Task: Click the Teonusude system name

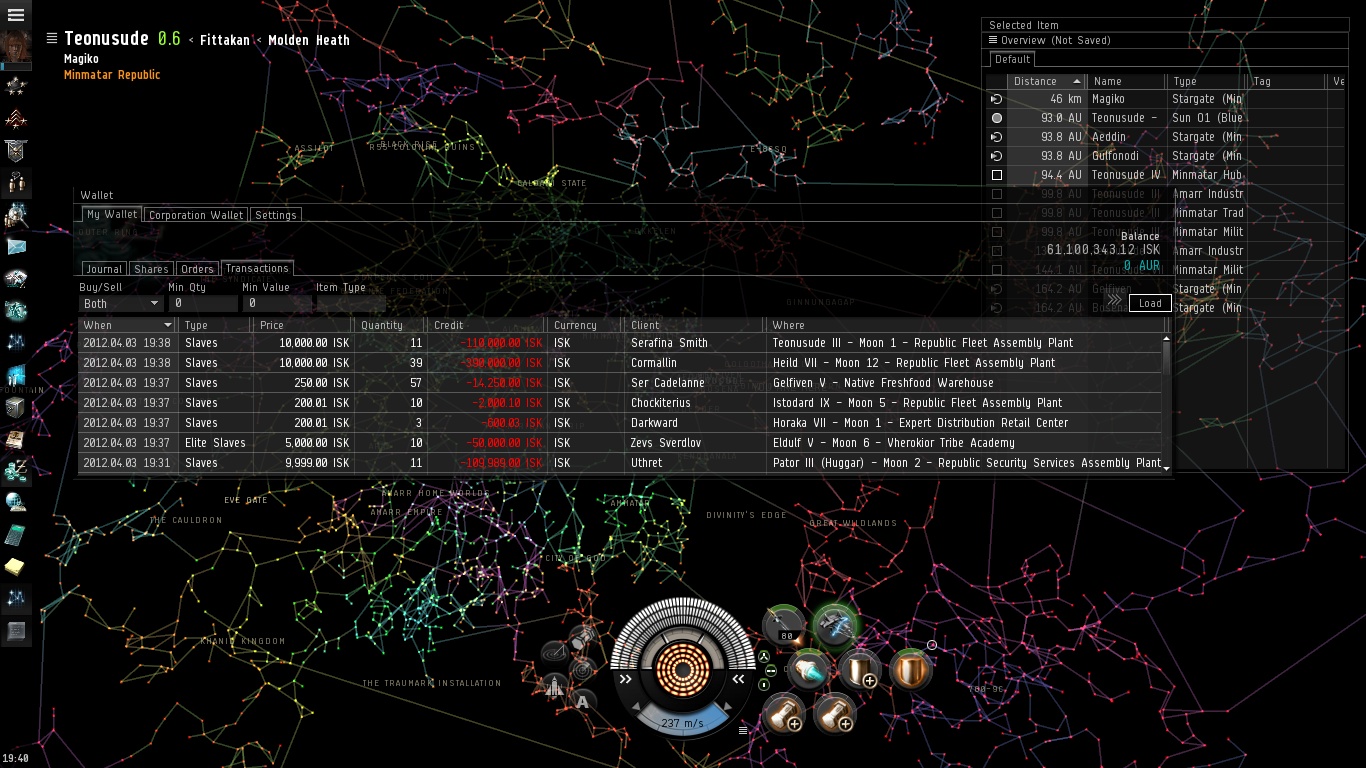Action: pyautogui.click(x=107, y=38)
